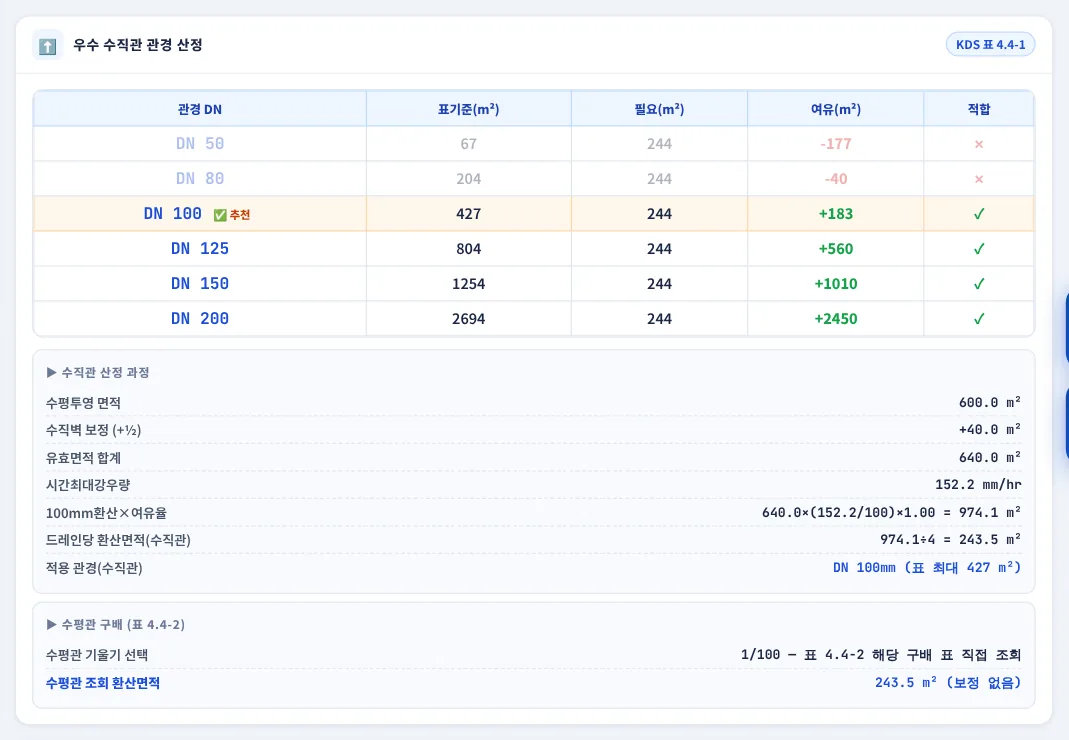Click the KDS 표 4.4-1 badge
The height and width of the screenshot is (740, 1069).
990,44
